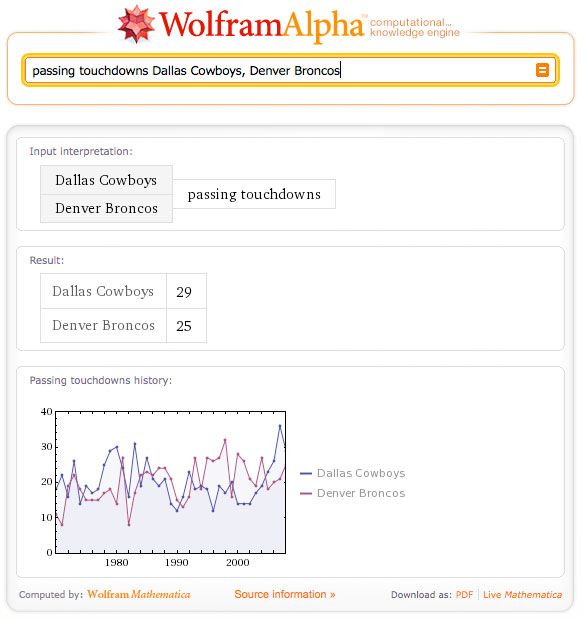Image resolution: width=583 pixels, height=619 pixels.
Task: Click the passing touchdowns history chart
Action: (171, 482)
